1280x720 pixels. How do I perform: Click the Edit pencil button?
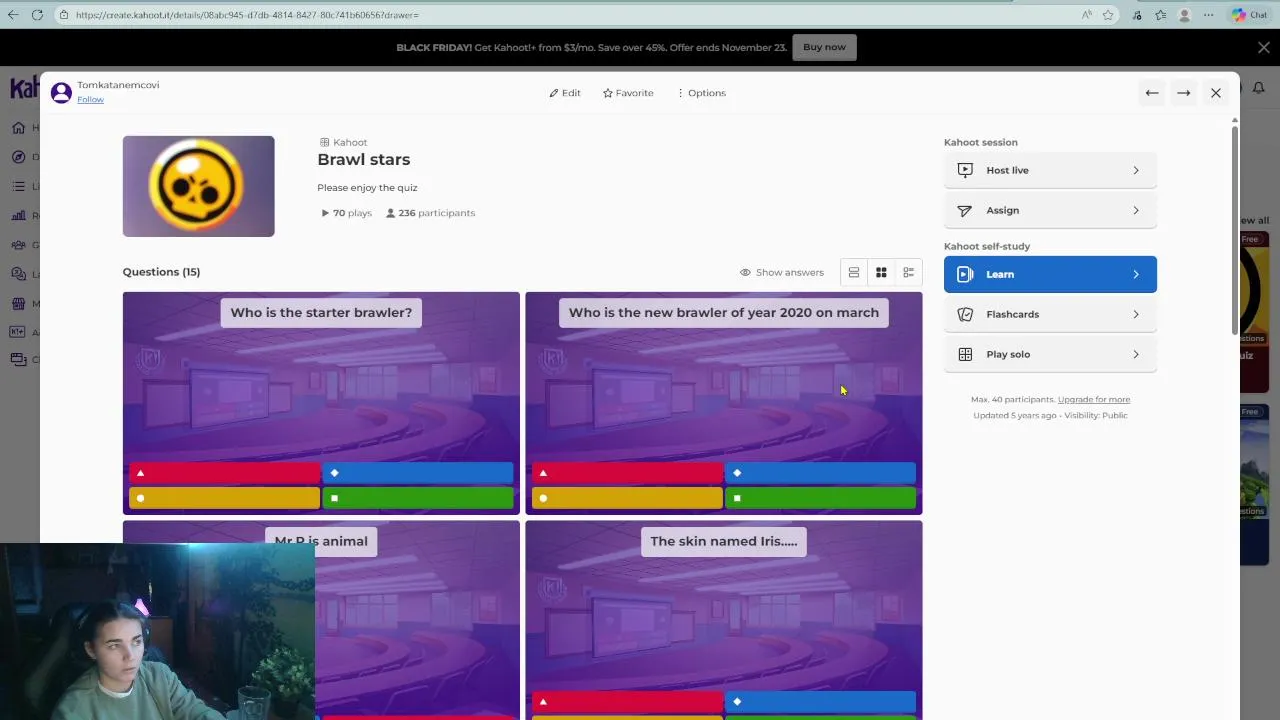coord(565,93)
